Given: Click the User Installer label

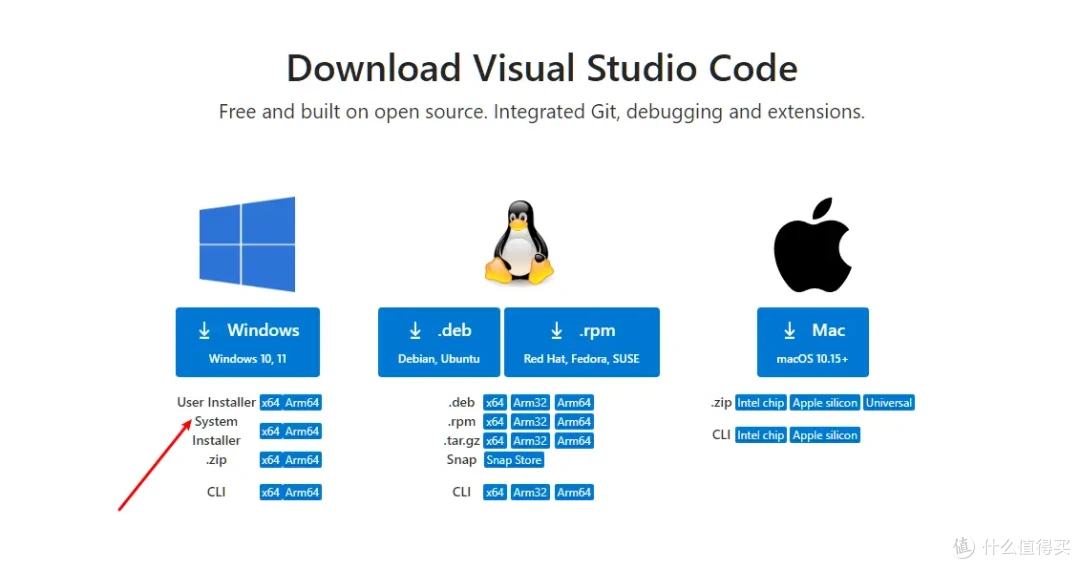Looking at the screenshot, I should tap(216, 402).
